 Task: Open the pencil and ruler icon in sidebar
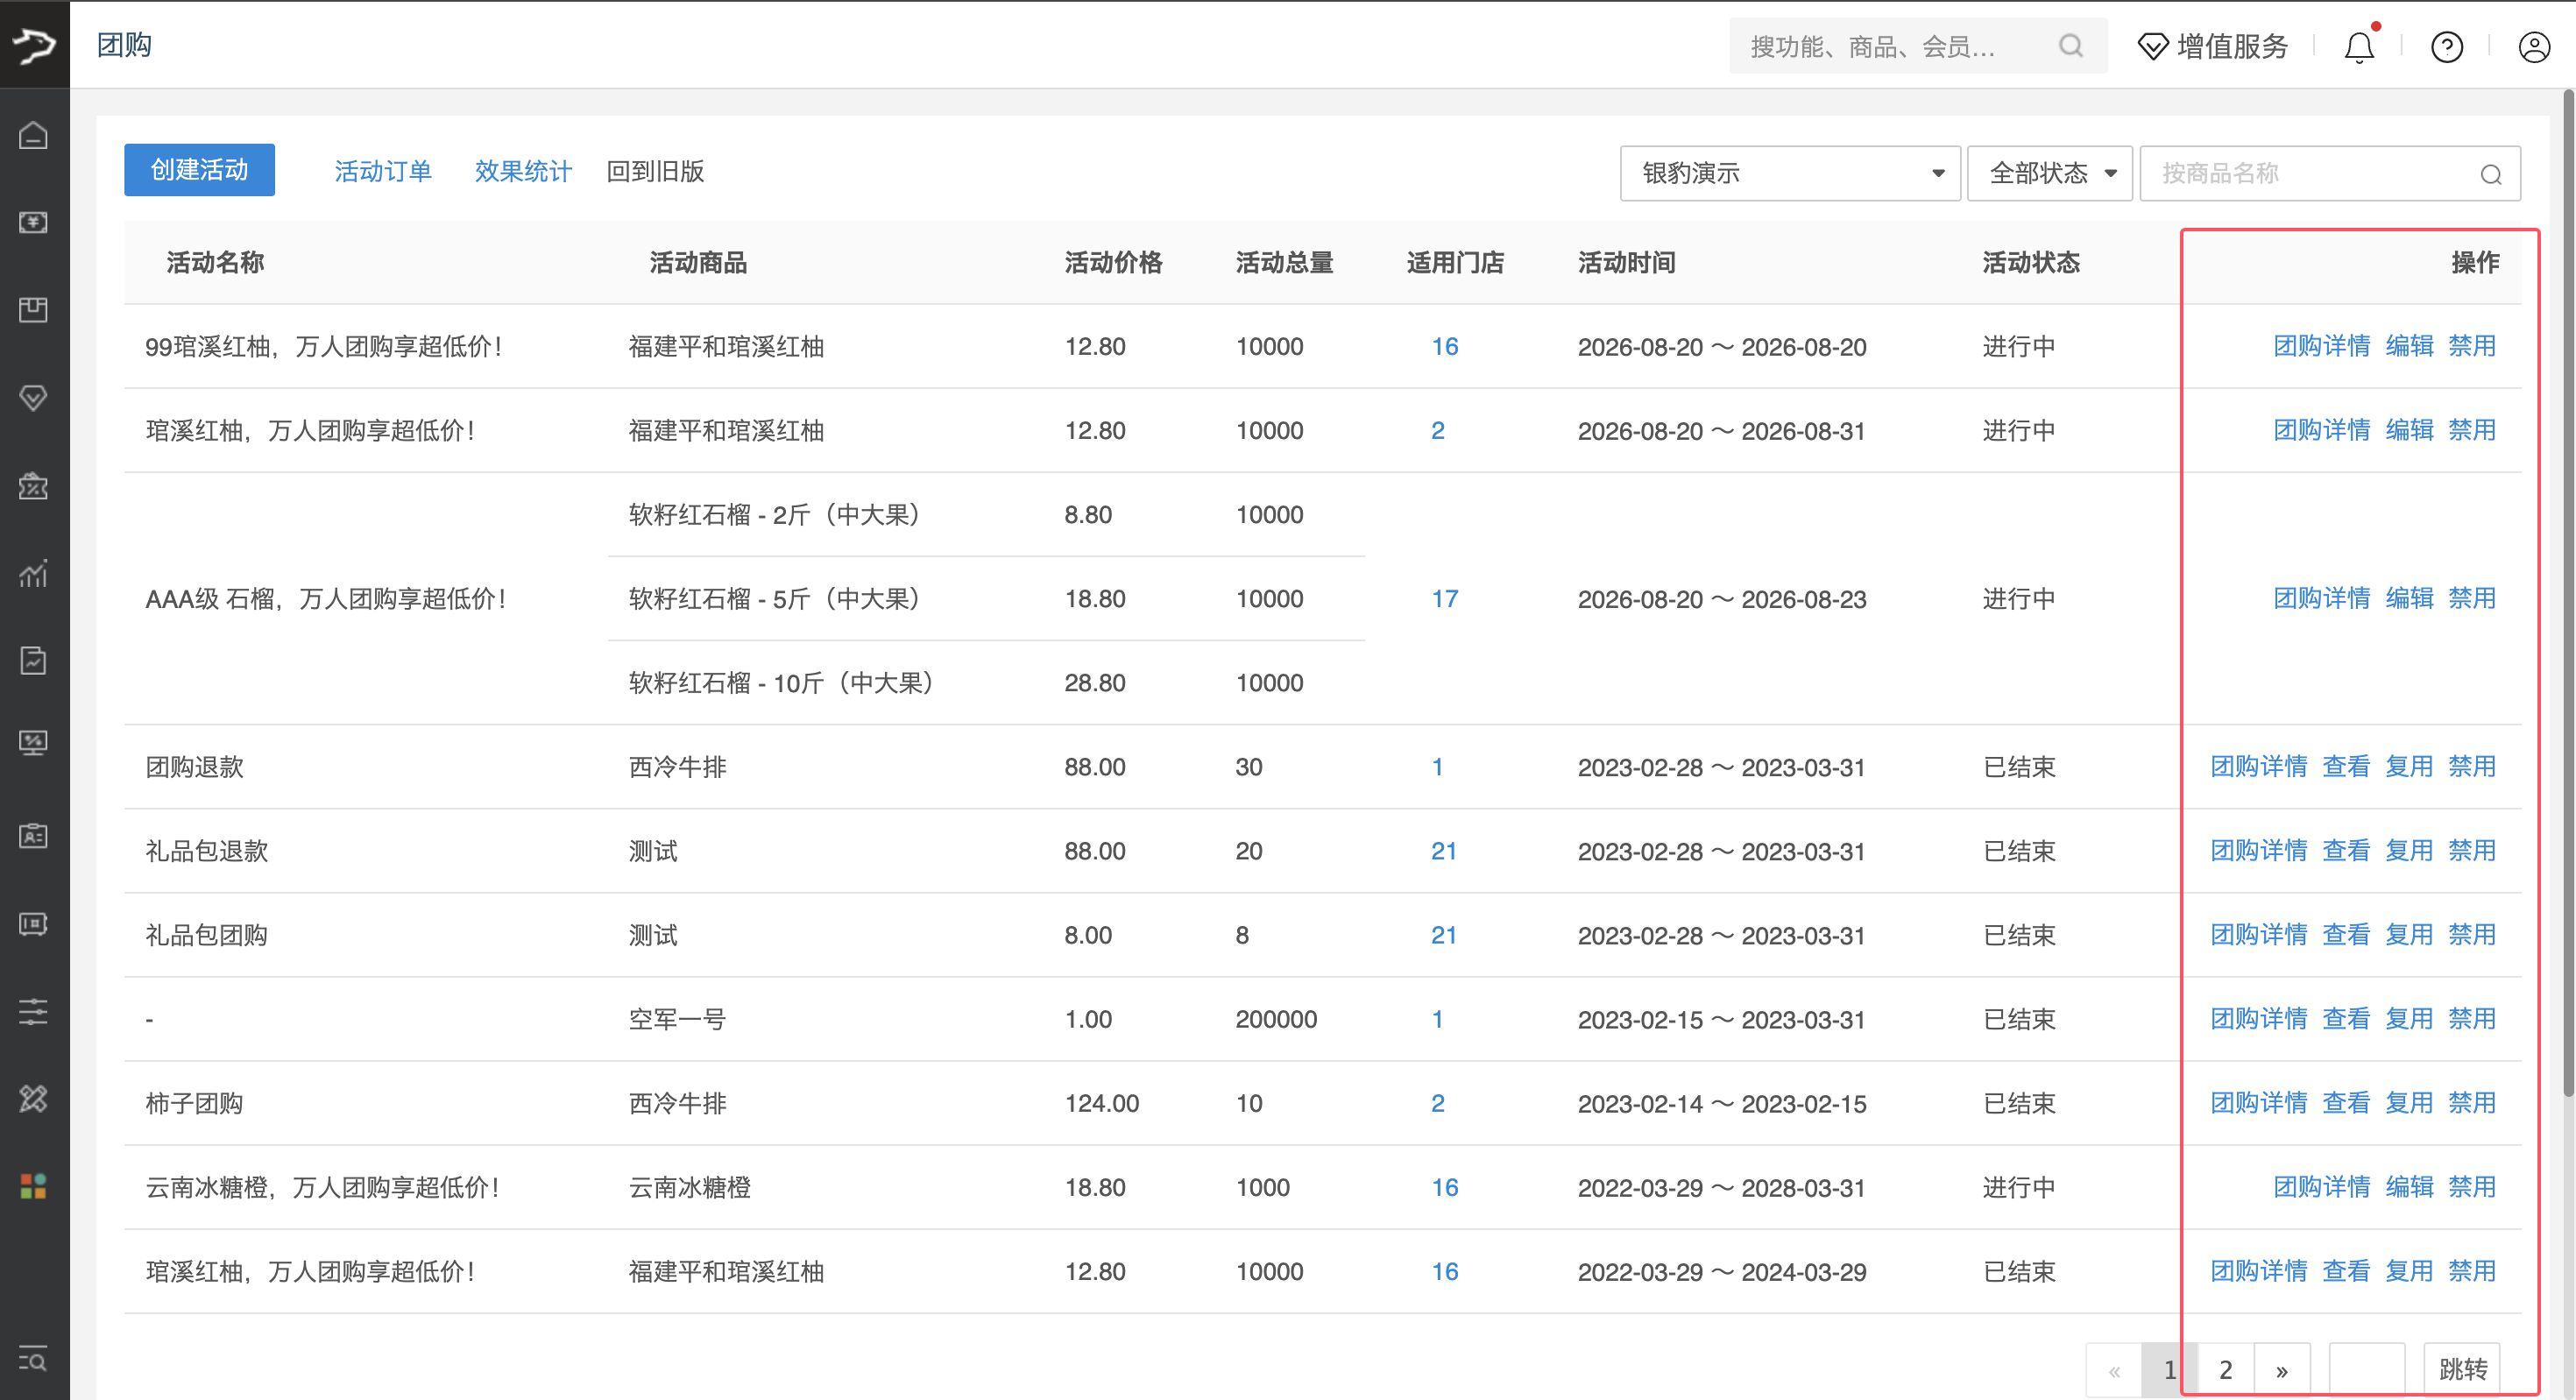(33, 1099)
